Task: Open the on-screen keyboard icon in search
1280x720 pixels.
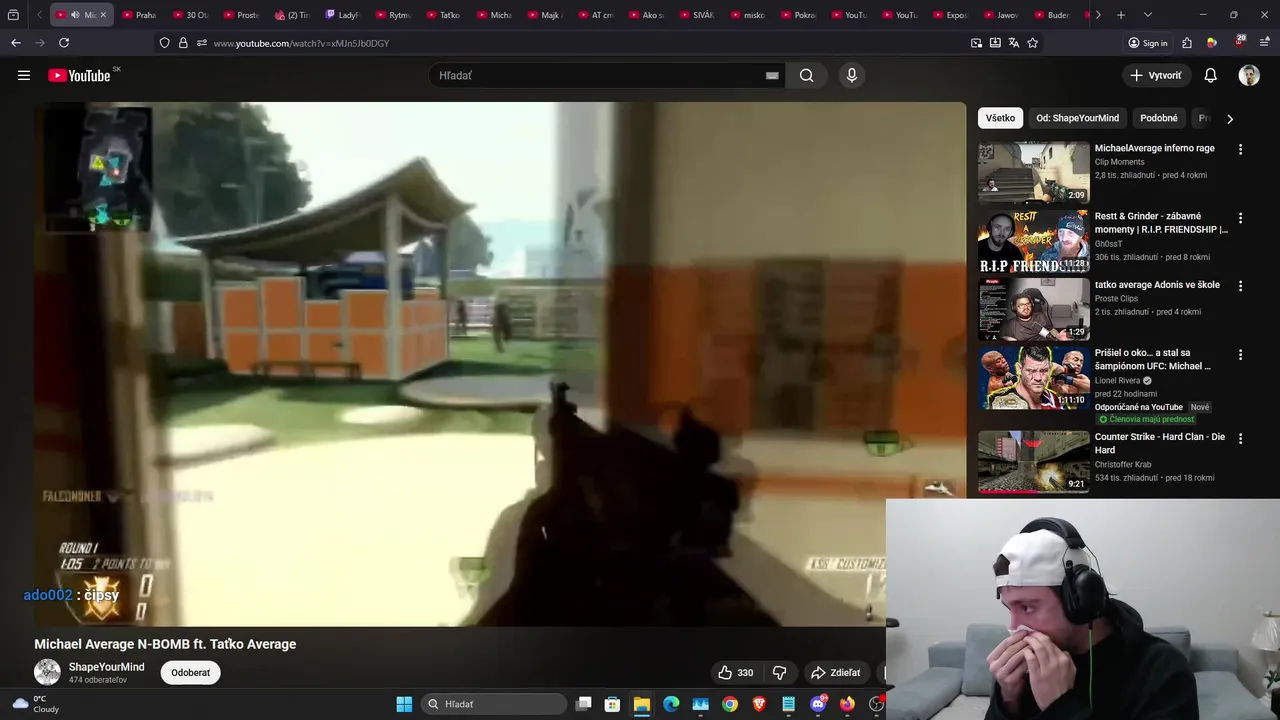Action: [x=772, y=75]
